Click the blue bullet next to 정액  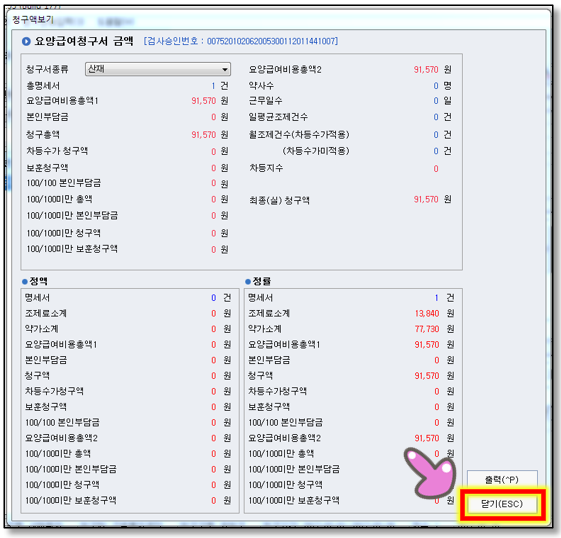coord(25,282)
